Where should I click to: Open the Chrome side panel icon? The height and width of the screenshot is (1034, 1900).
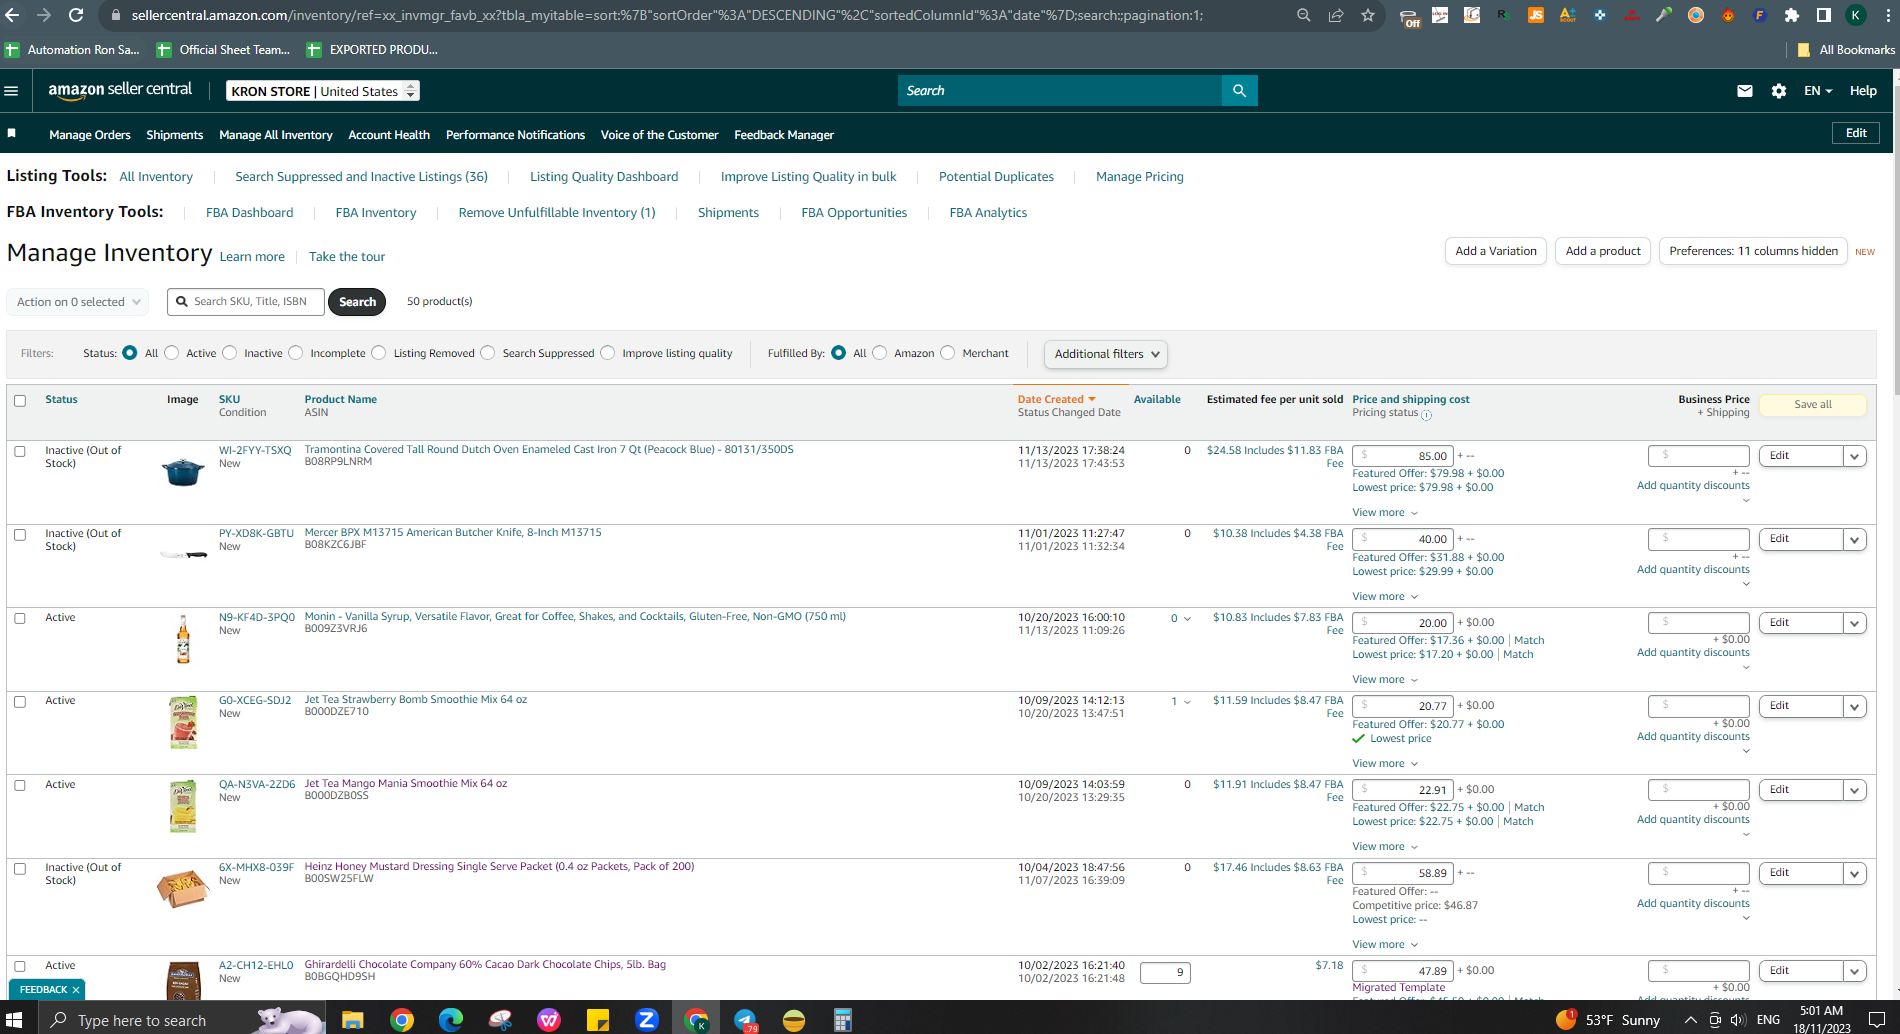1824,15
